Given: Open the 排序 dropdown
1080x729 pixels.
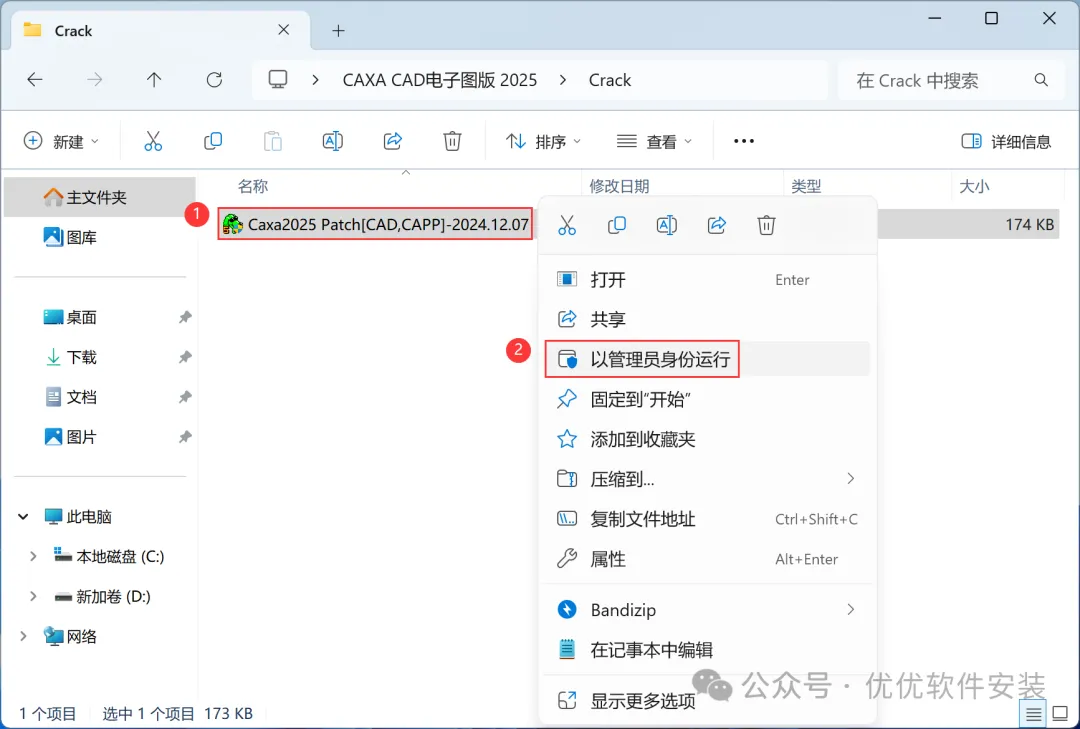Looking at the screenshot, I should click(543, 141).
